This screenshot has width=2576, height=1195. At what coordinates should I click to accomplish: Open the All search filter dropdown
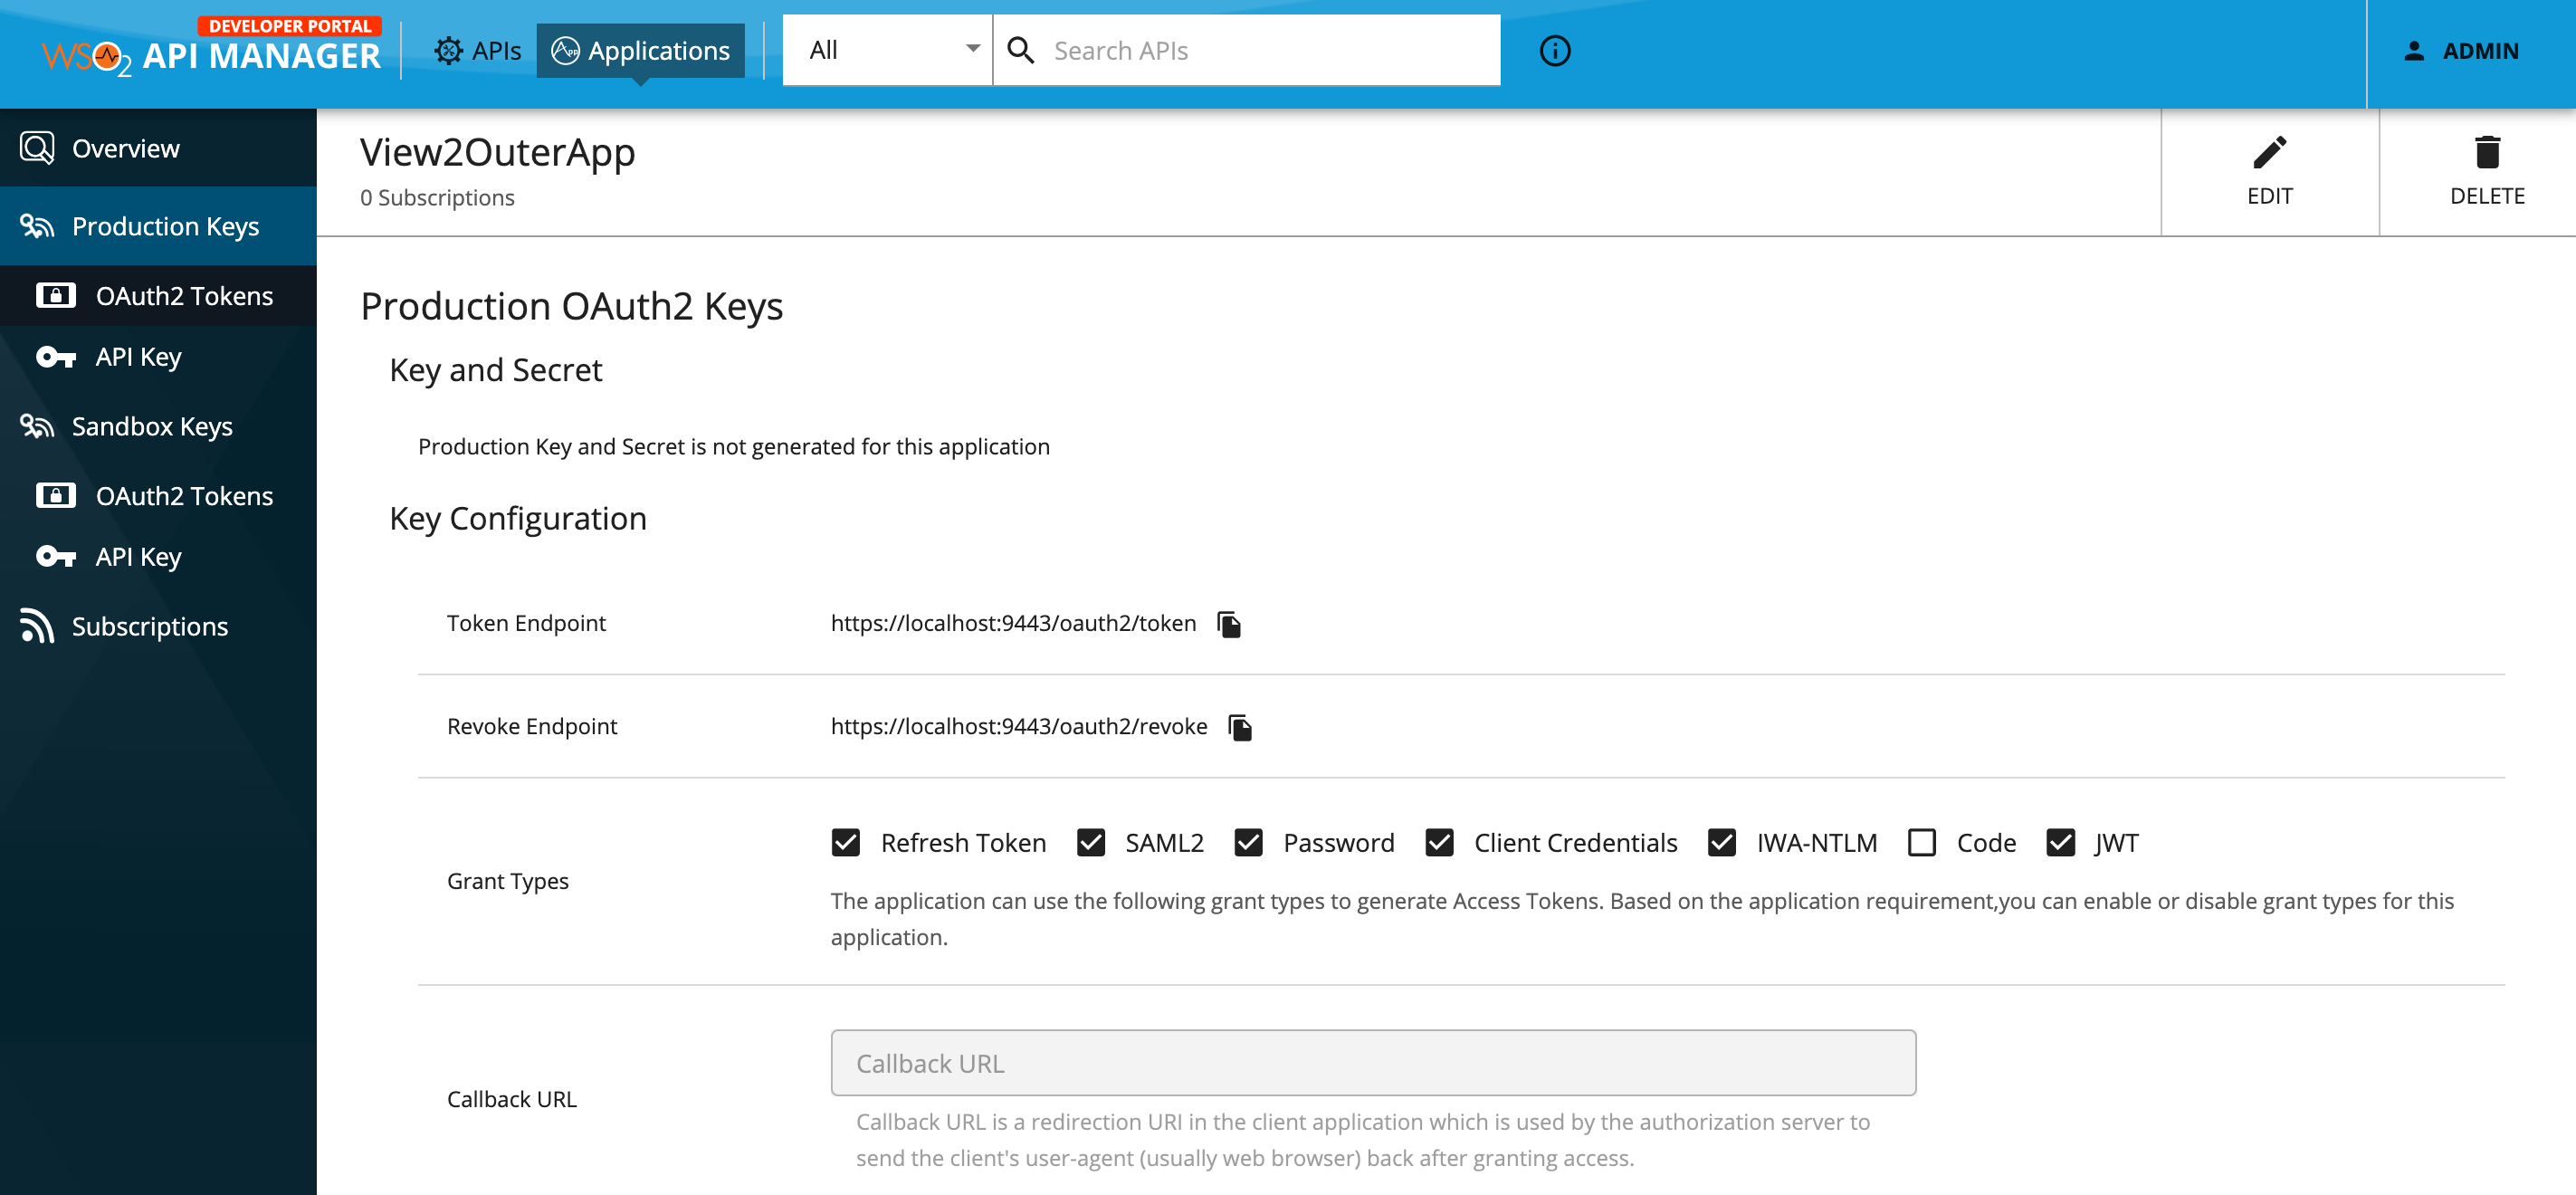(888, 50)
